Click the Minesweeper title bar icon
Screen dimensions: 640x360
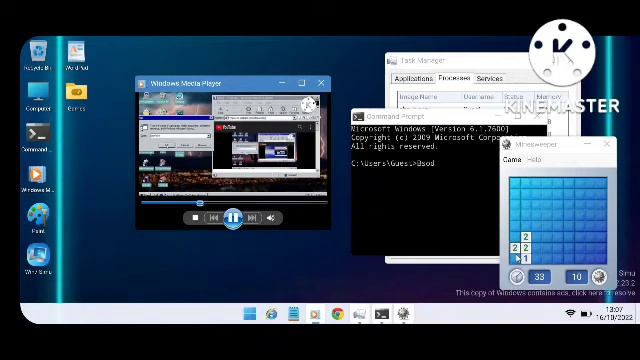tap(507, 144)
